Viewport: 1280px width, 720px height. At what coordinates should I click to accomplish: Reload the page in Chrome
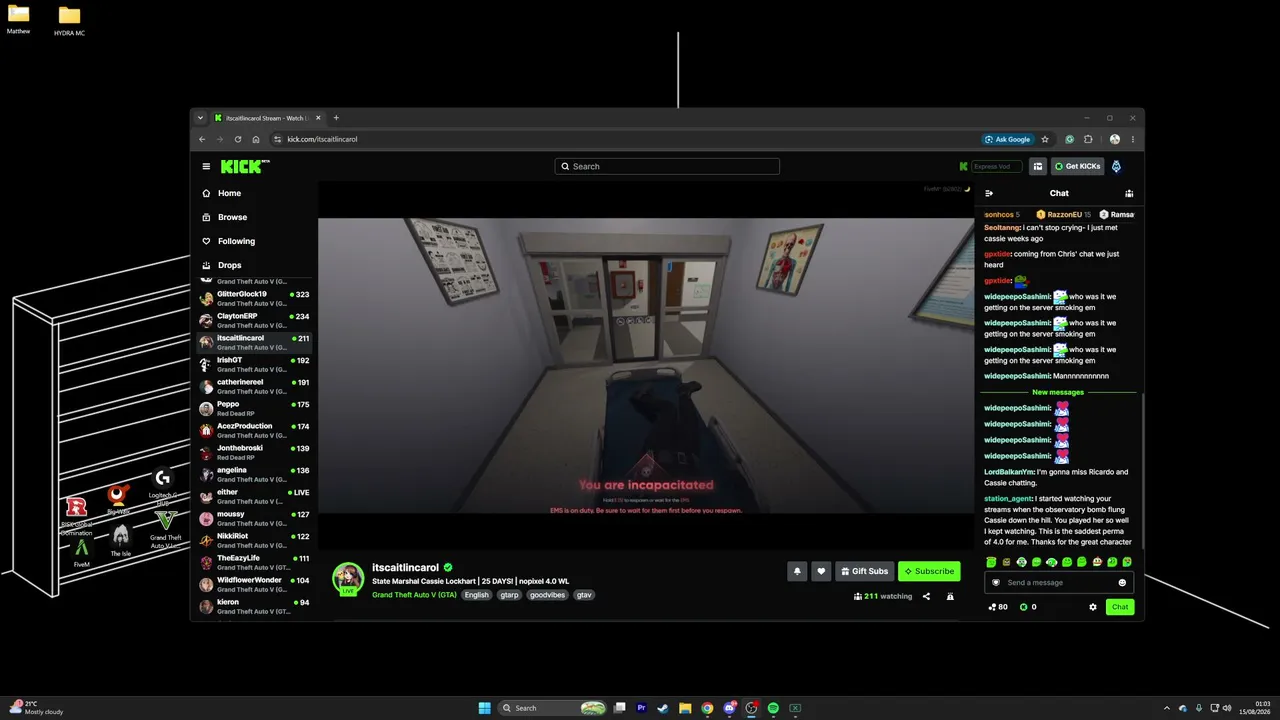[238, 139]
